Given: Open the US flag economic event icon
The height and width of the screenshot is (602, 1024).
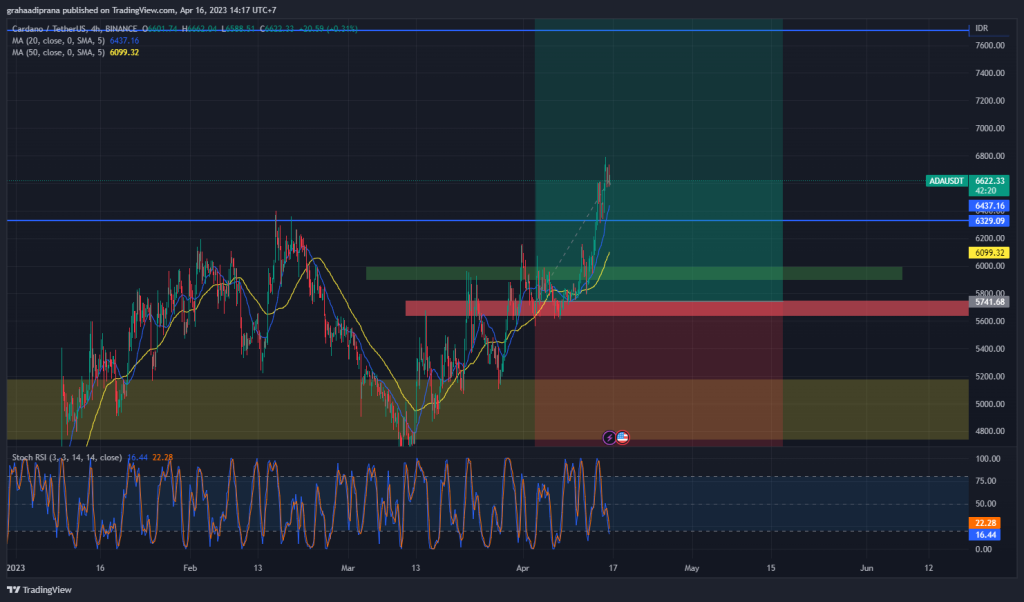Looking at the screenshot, I should [x=622, y=437].
